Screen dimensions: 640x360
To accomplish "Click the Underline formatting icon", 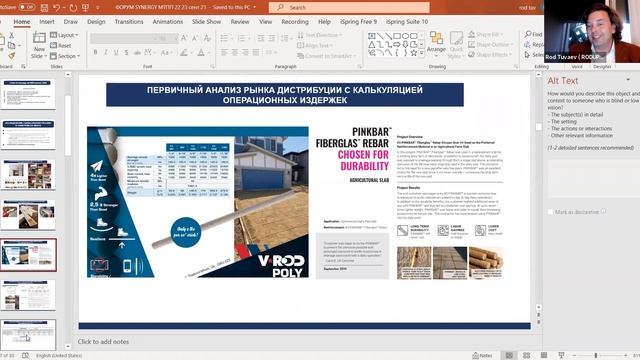I will coord(116,53).
